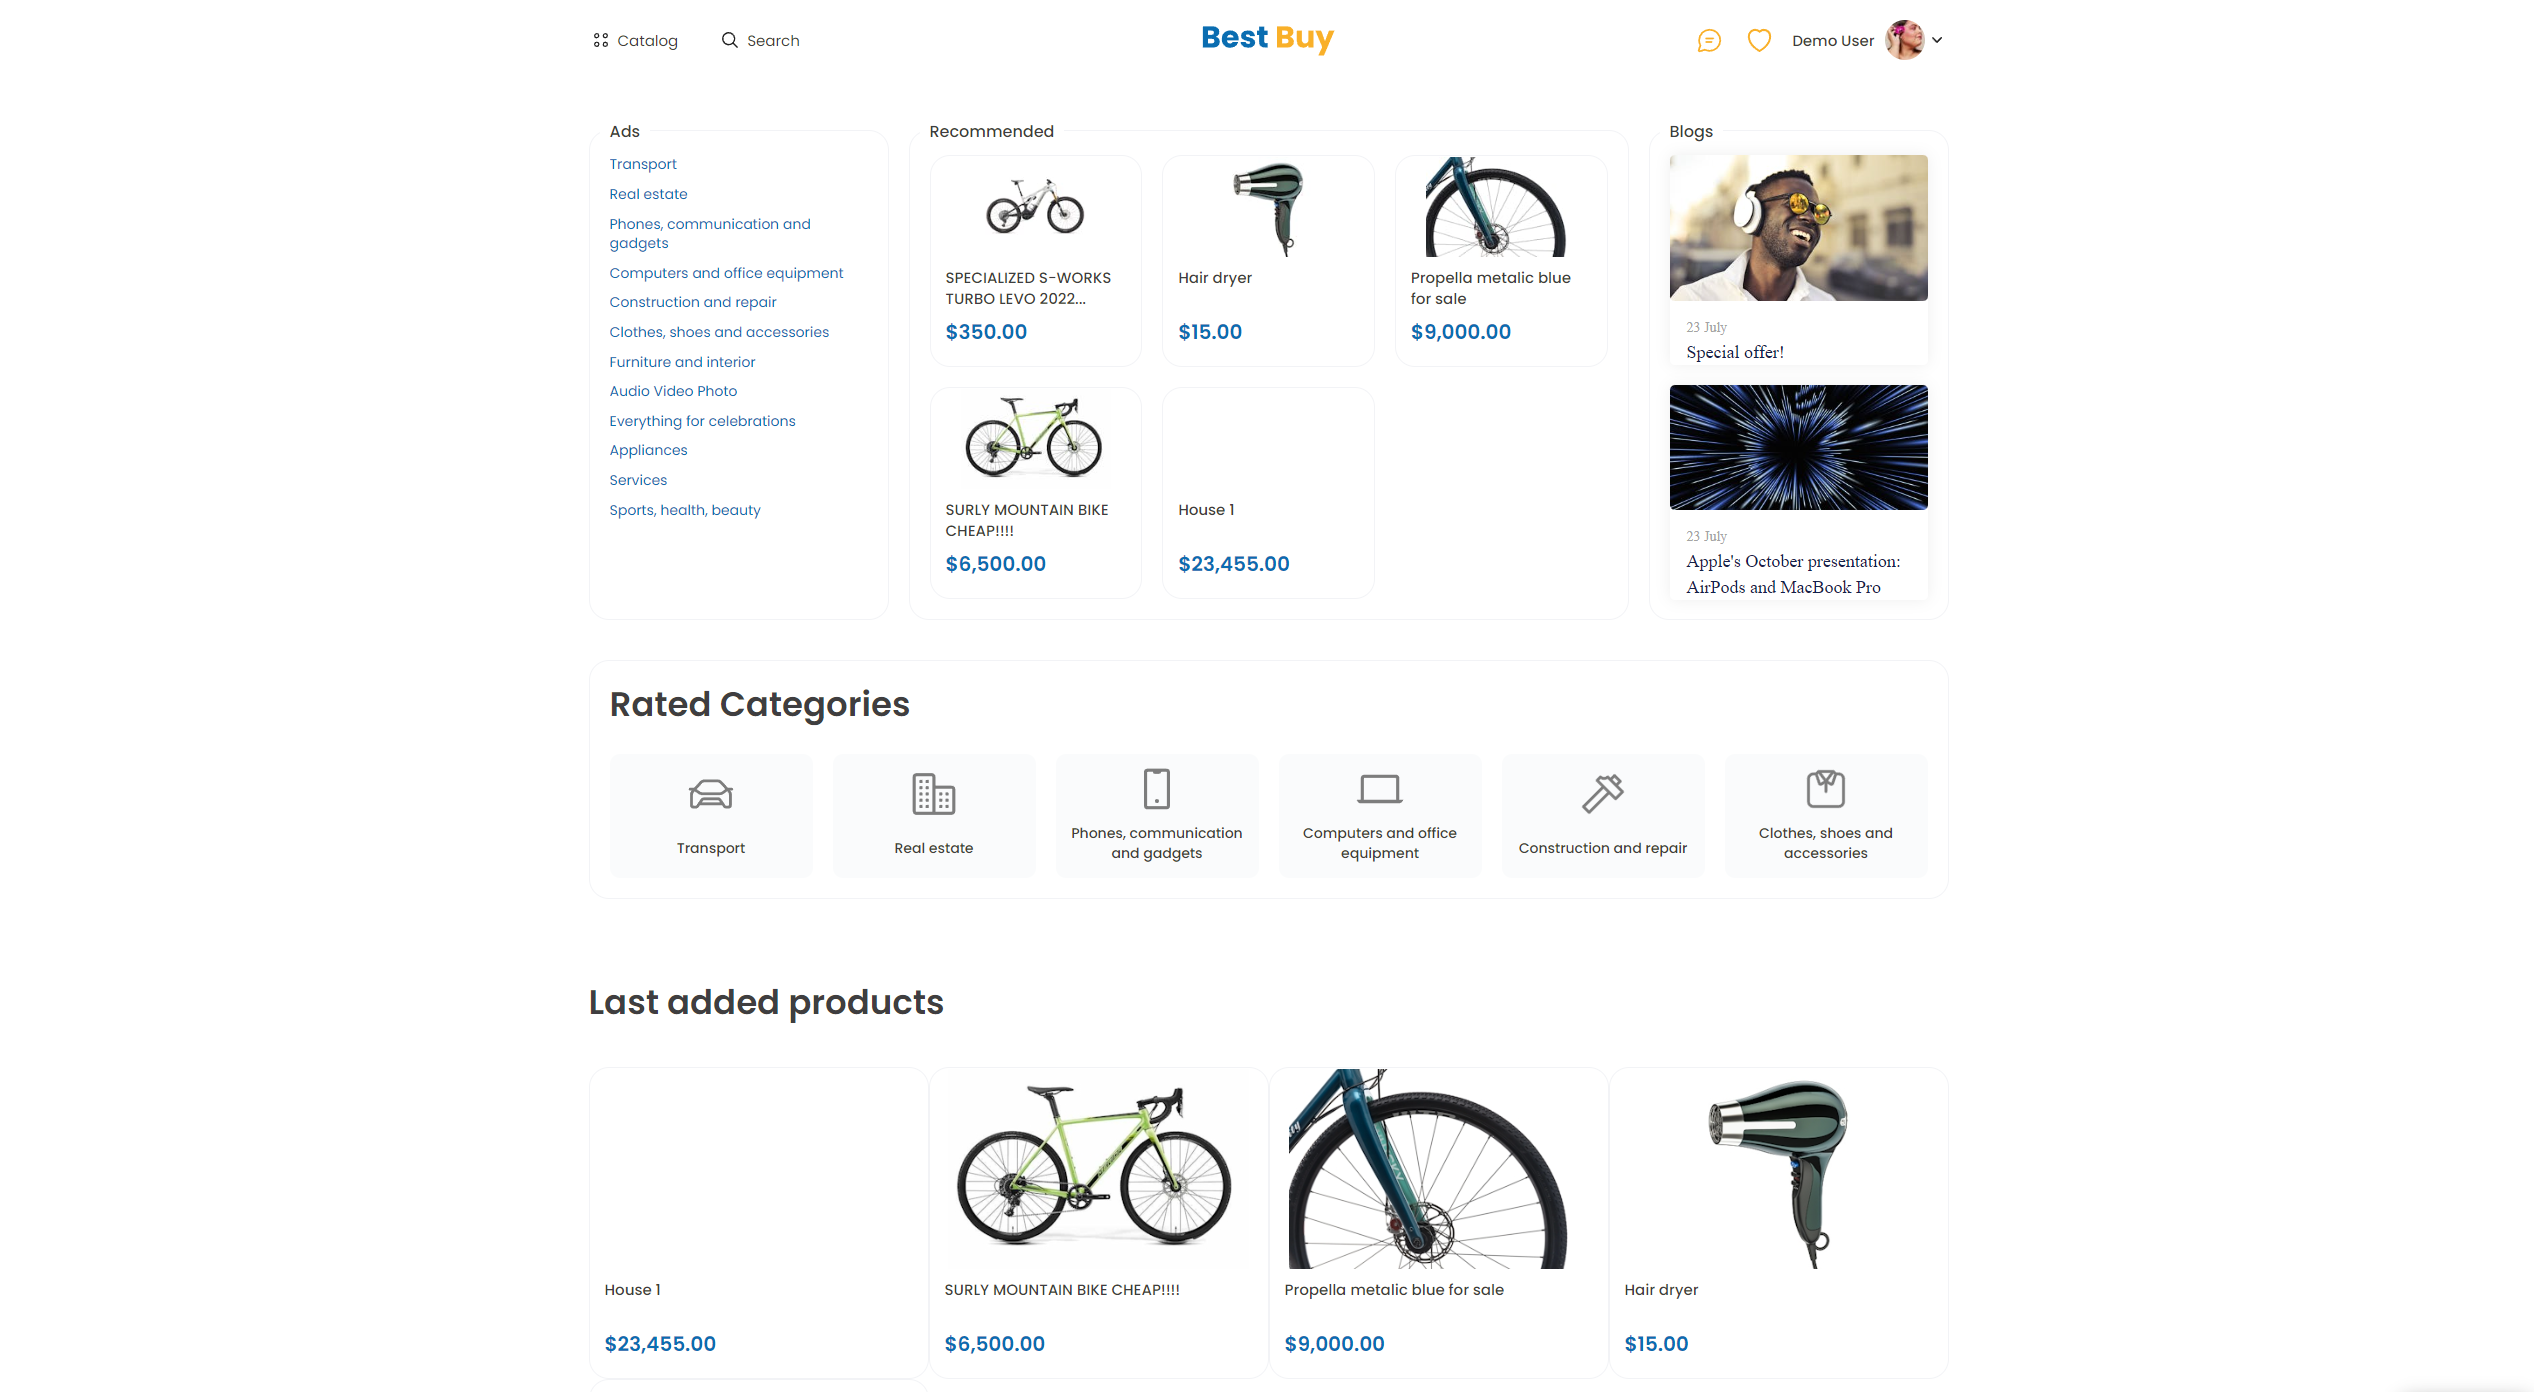This screenshot has height=1392, width=2534.
Task: Click the Search magnifier icon
Action: tap(730, 40)
